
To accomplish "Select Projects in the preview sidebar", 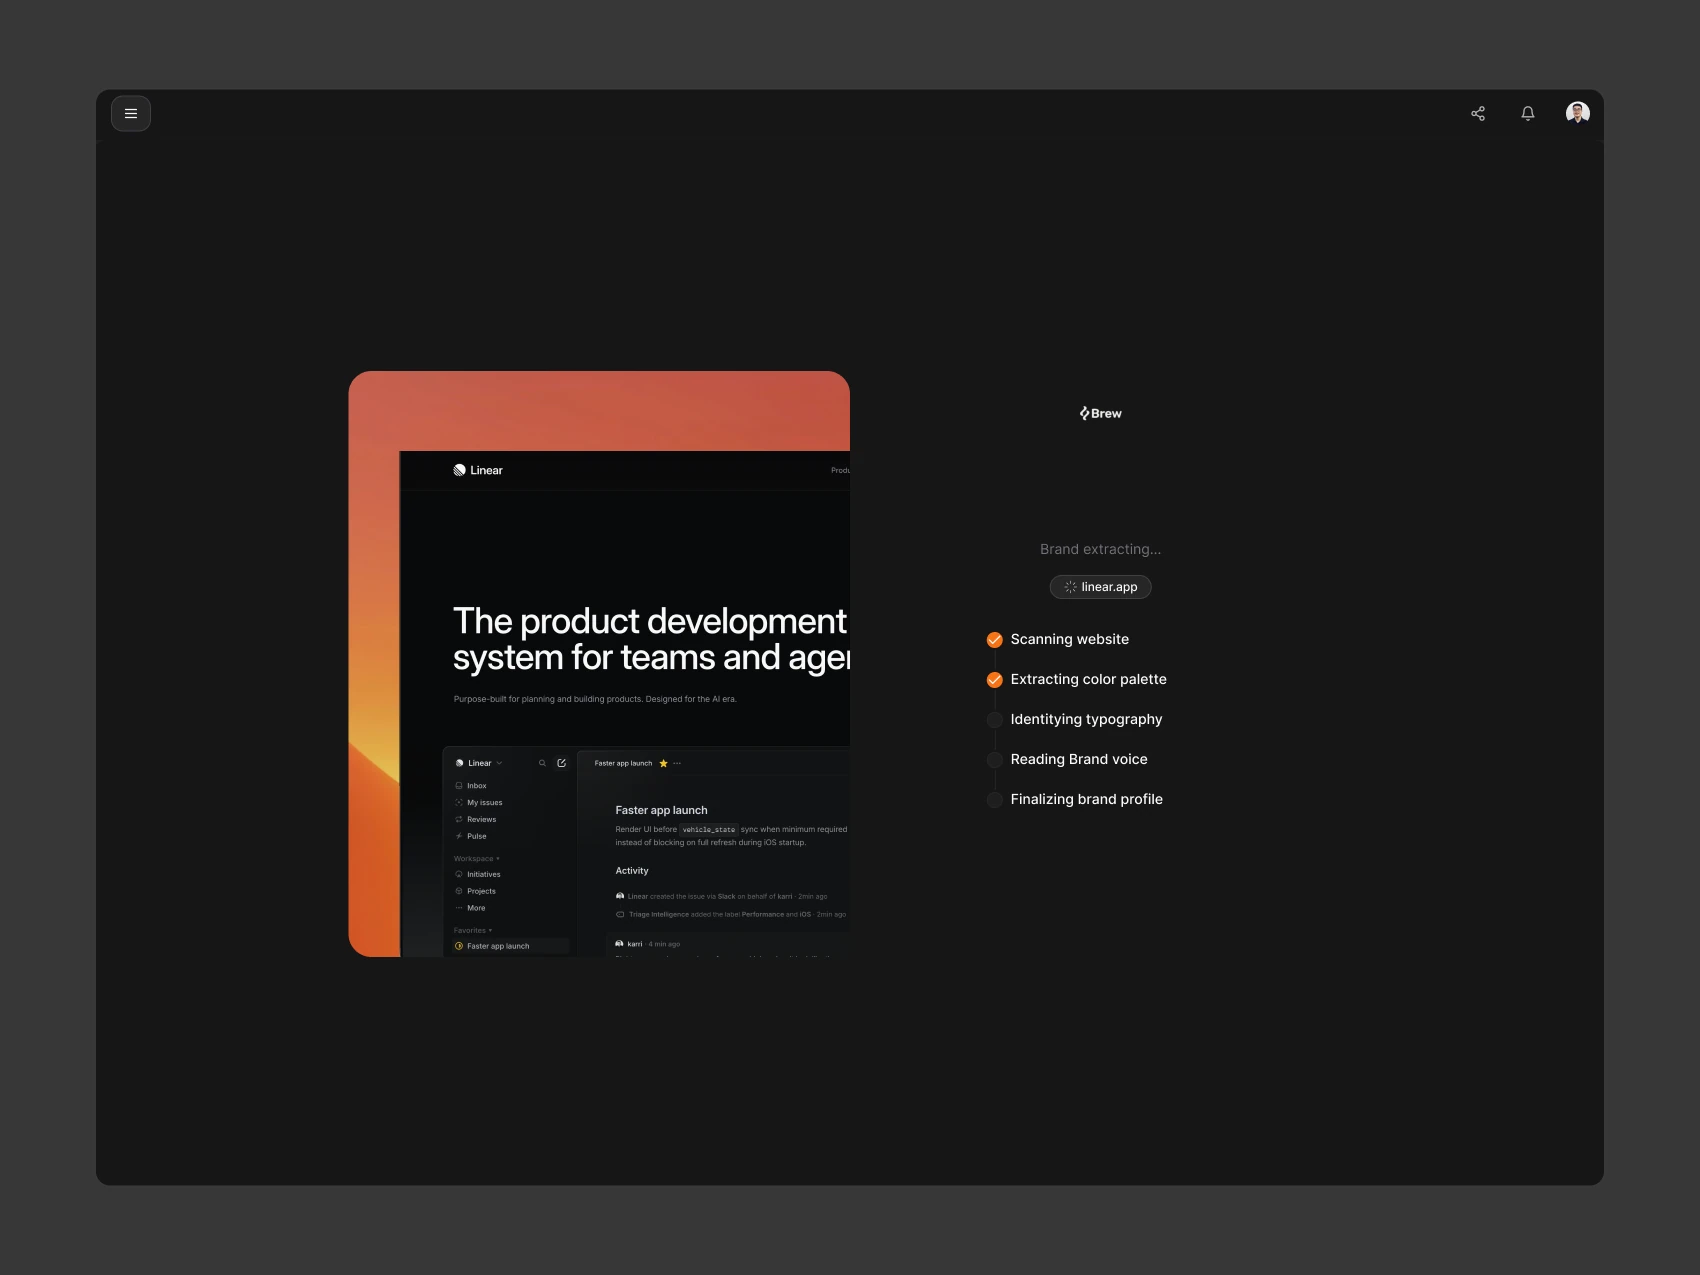I will click(x=476, y=891).
